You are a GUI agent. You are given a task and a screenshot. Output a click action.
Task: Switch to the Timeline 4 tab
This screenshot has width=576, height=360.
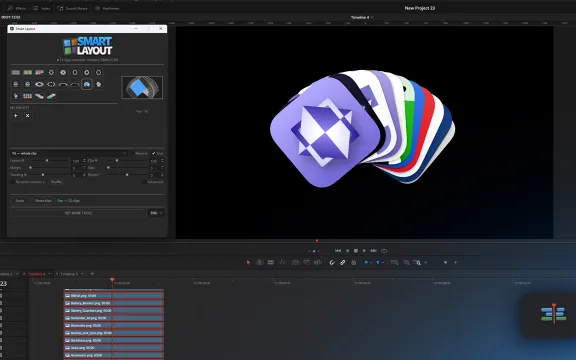(37, 274)
